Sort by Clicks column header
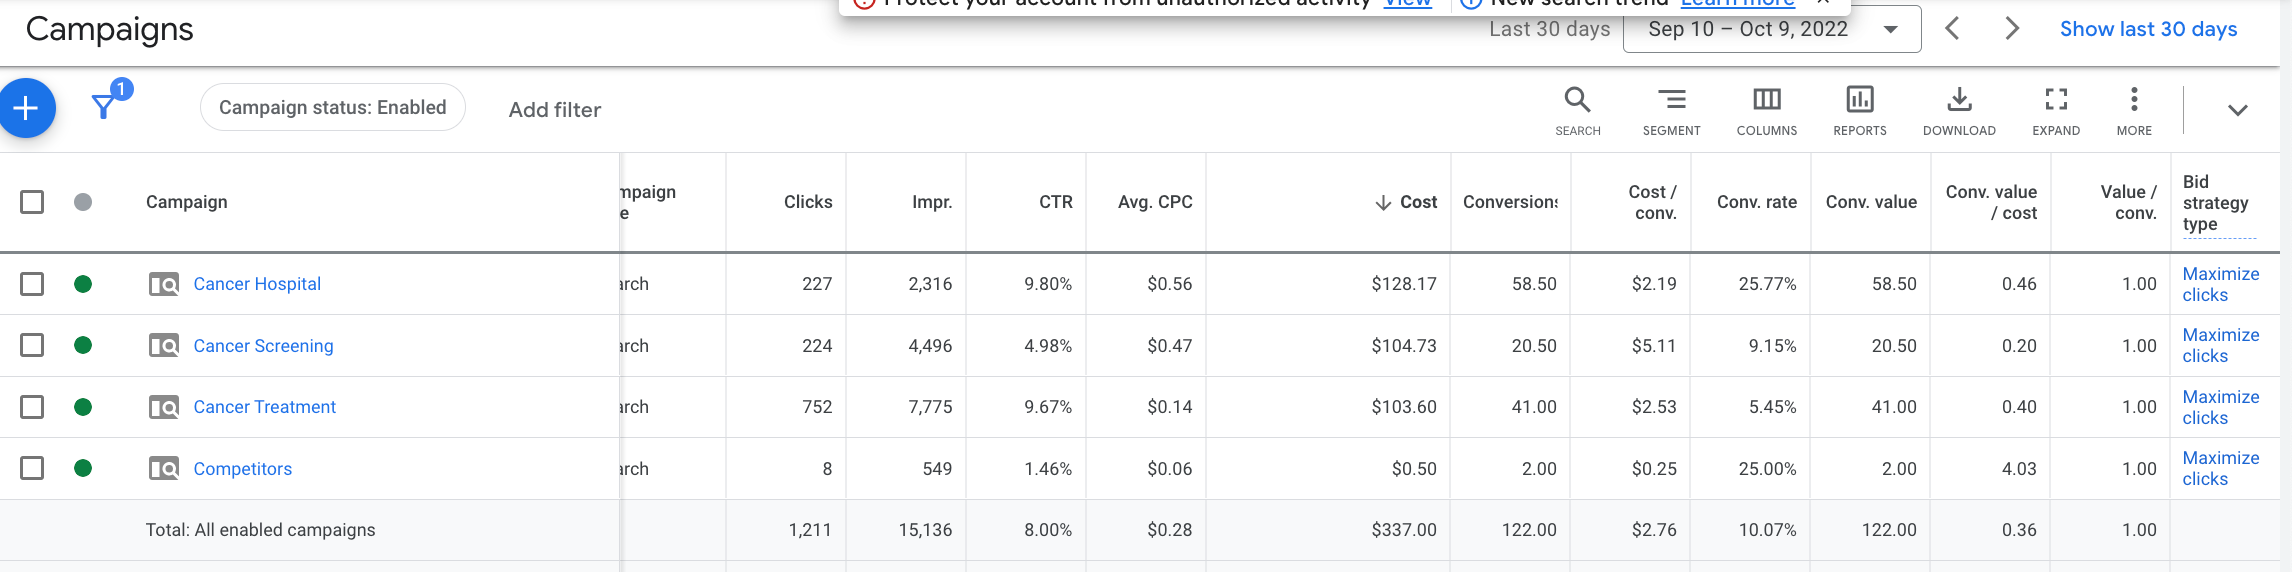The image size is (2292, 572). [x=807, y=202]
